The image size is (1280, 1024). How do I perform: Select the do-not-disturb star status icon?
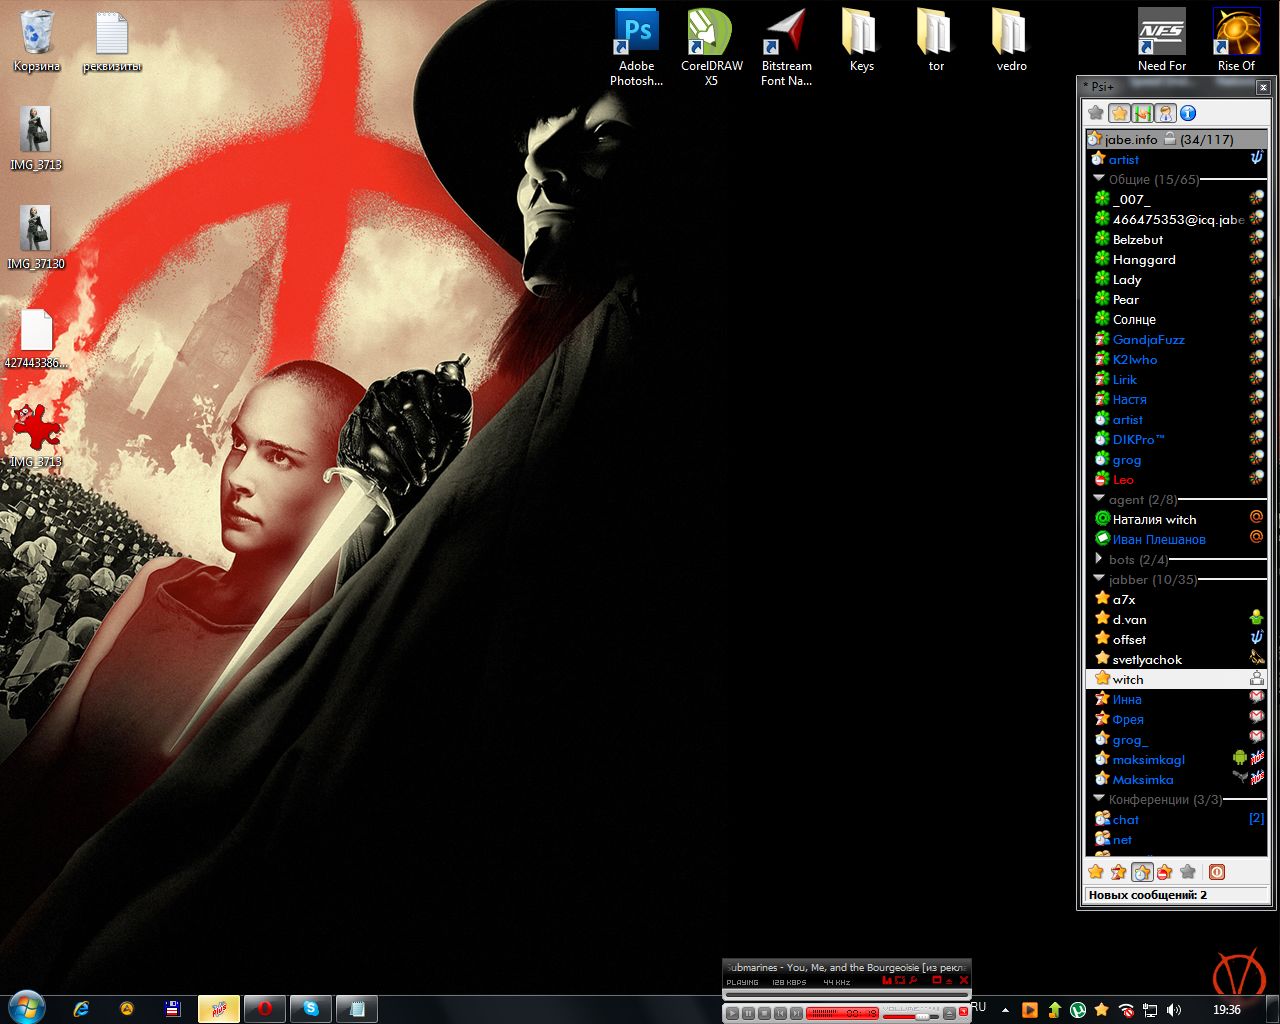pyautogui.click(x=1165, y=872)
